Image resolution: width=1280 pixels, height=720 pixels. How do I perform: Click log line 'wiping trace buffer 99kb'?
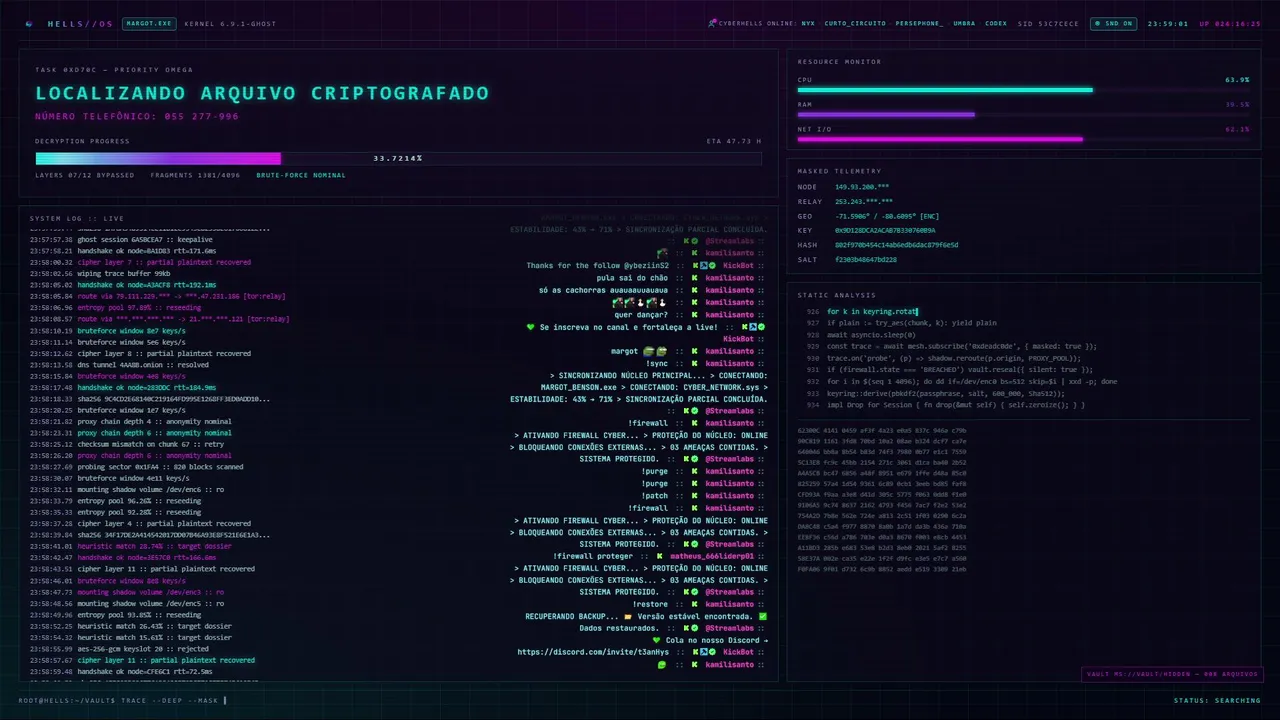pyautogui.click(x=124, y=273)
